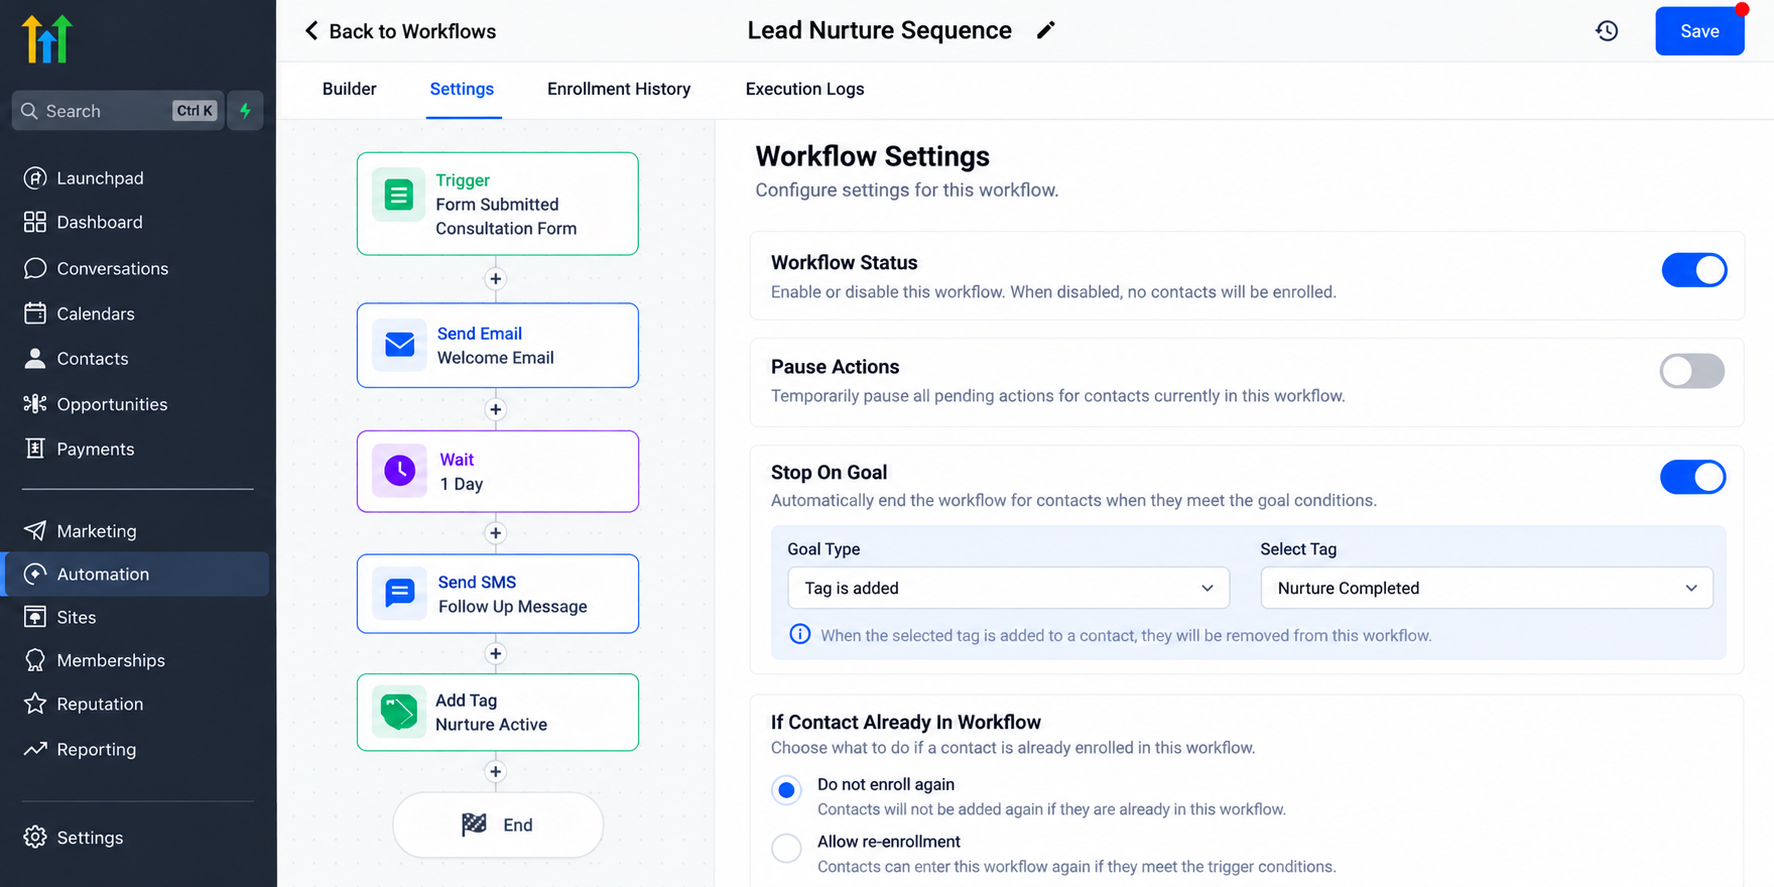This screenshot has height=887, width=1774.
Task: Click the lightning bolt quick actions icon
Action: click(x=245, y=110)
